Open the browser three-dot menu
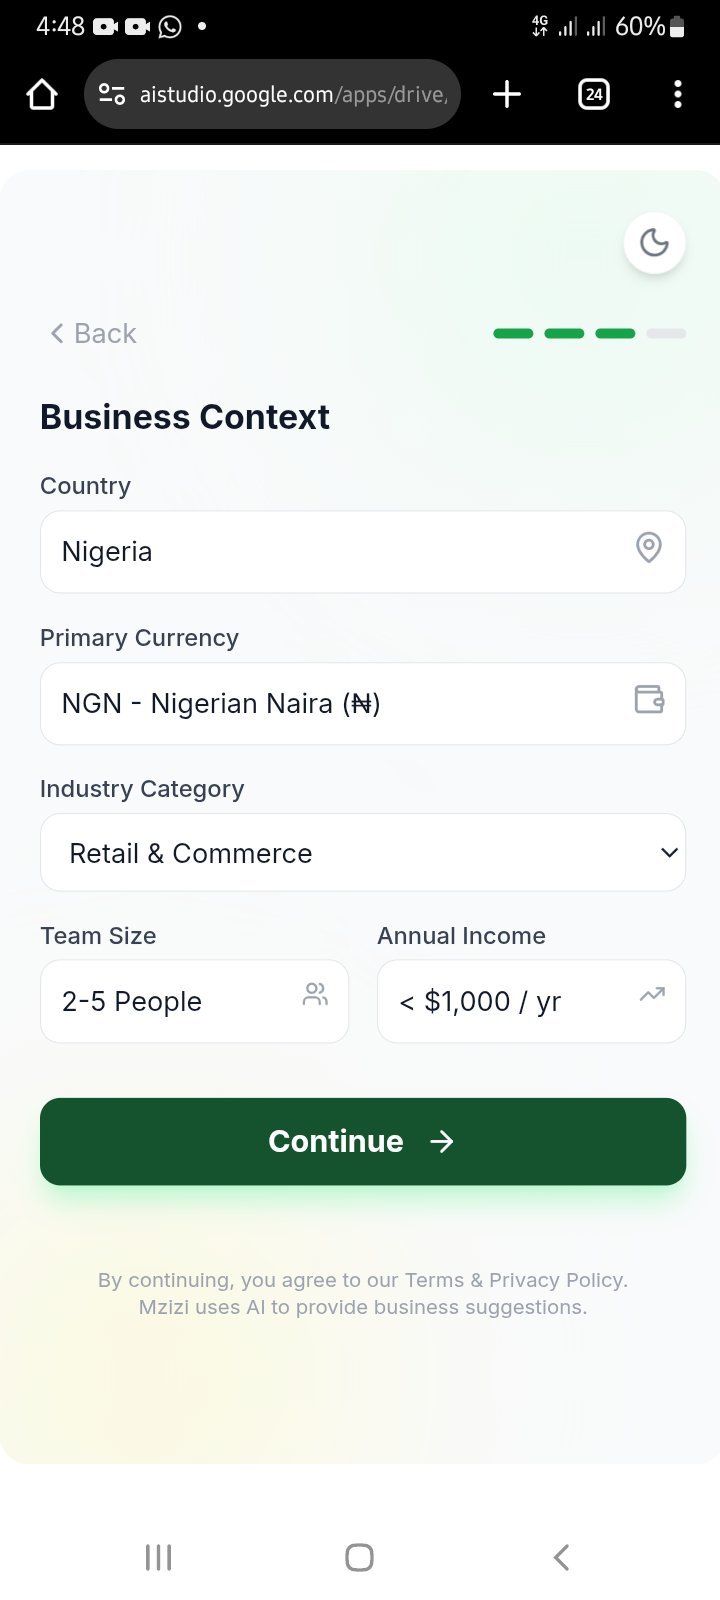720x1600 pixels. [x=678, y=94]
